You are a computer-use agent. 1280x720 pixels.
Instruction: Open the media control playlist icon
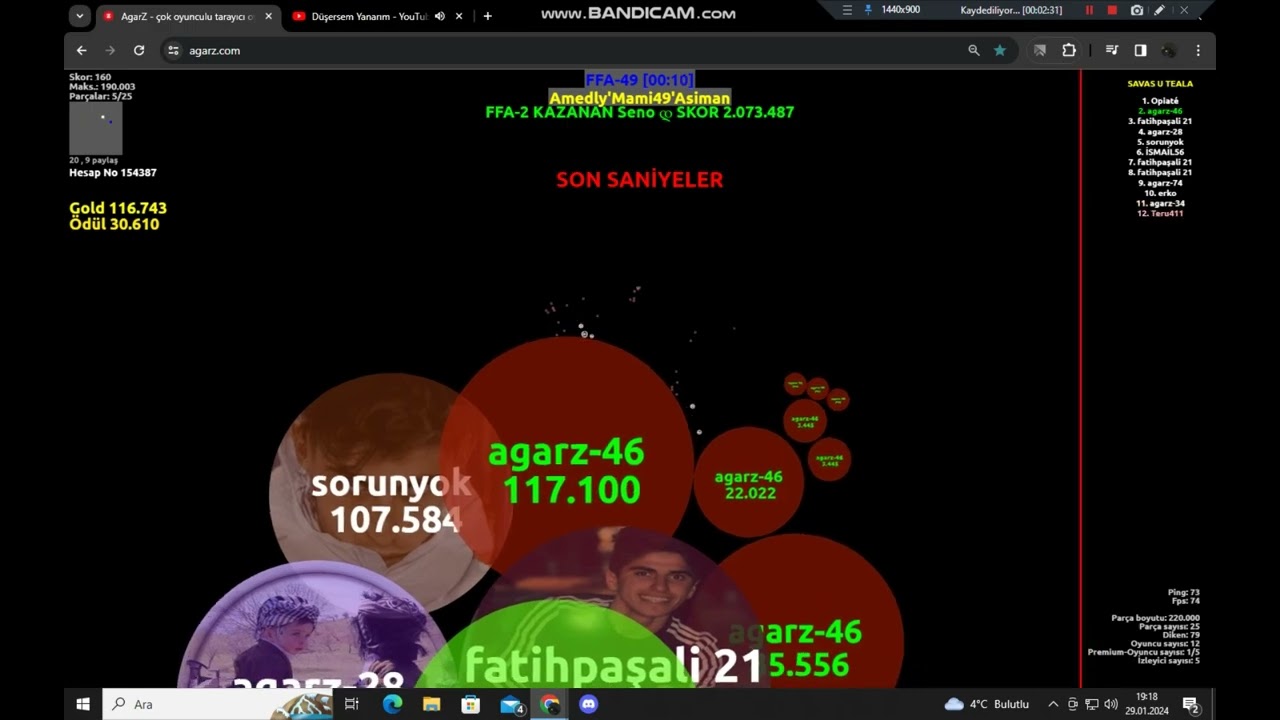tap(1112, 50)
